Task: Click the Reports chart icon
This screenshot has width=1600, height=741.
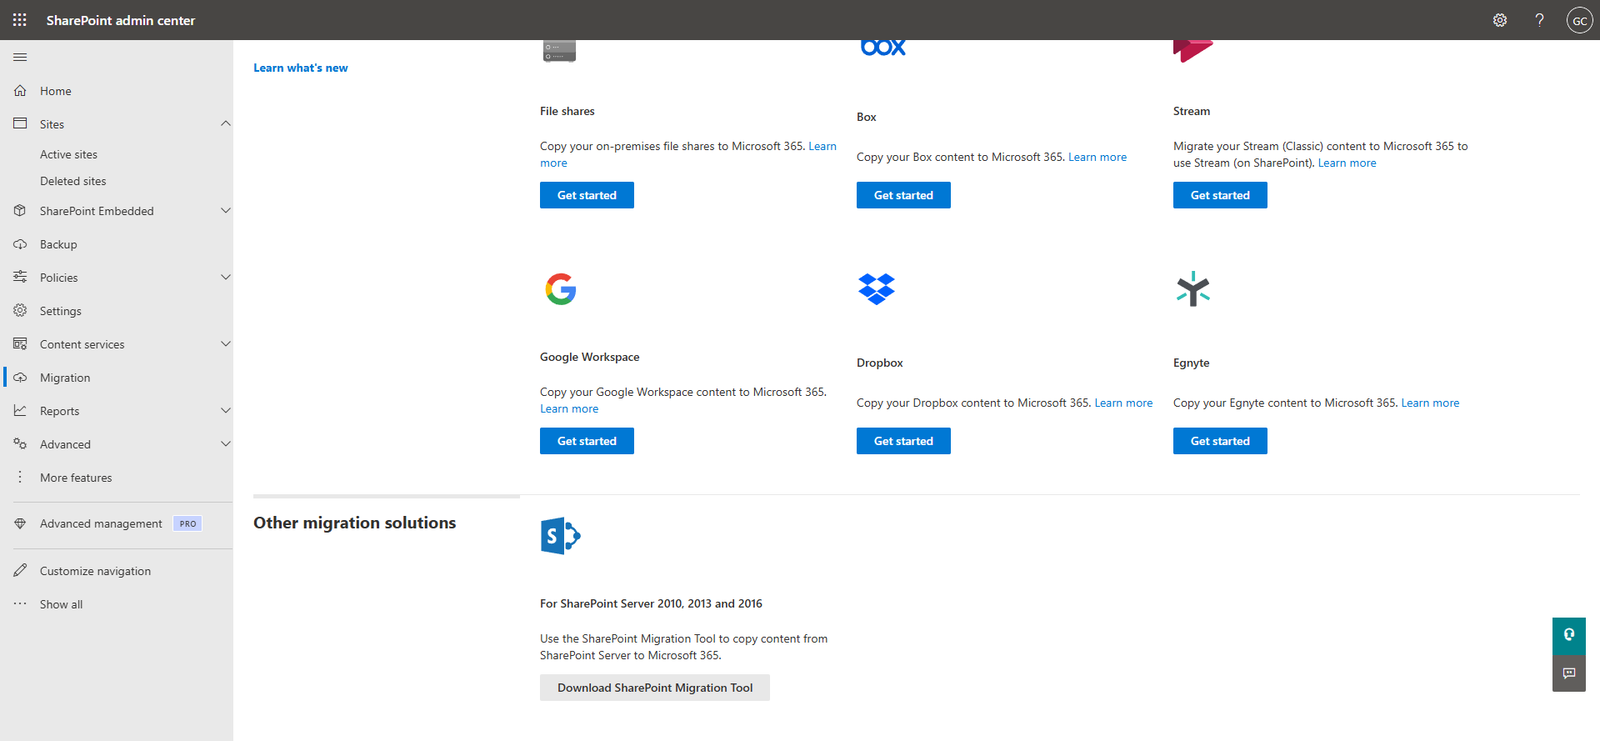Action: pyautogui.click(x=20, y=411)
